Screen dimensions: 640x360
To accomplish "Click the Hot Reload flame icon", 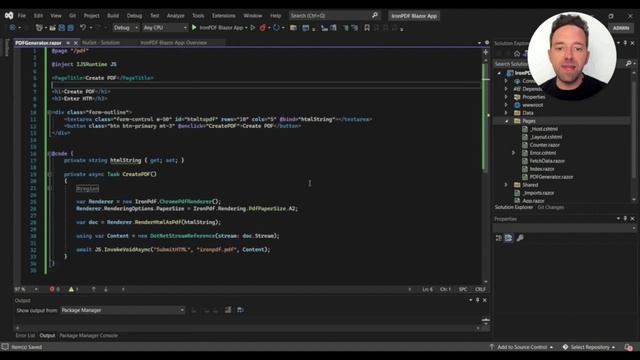I will coord(262,28).
